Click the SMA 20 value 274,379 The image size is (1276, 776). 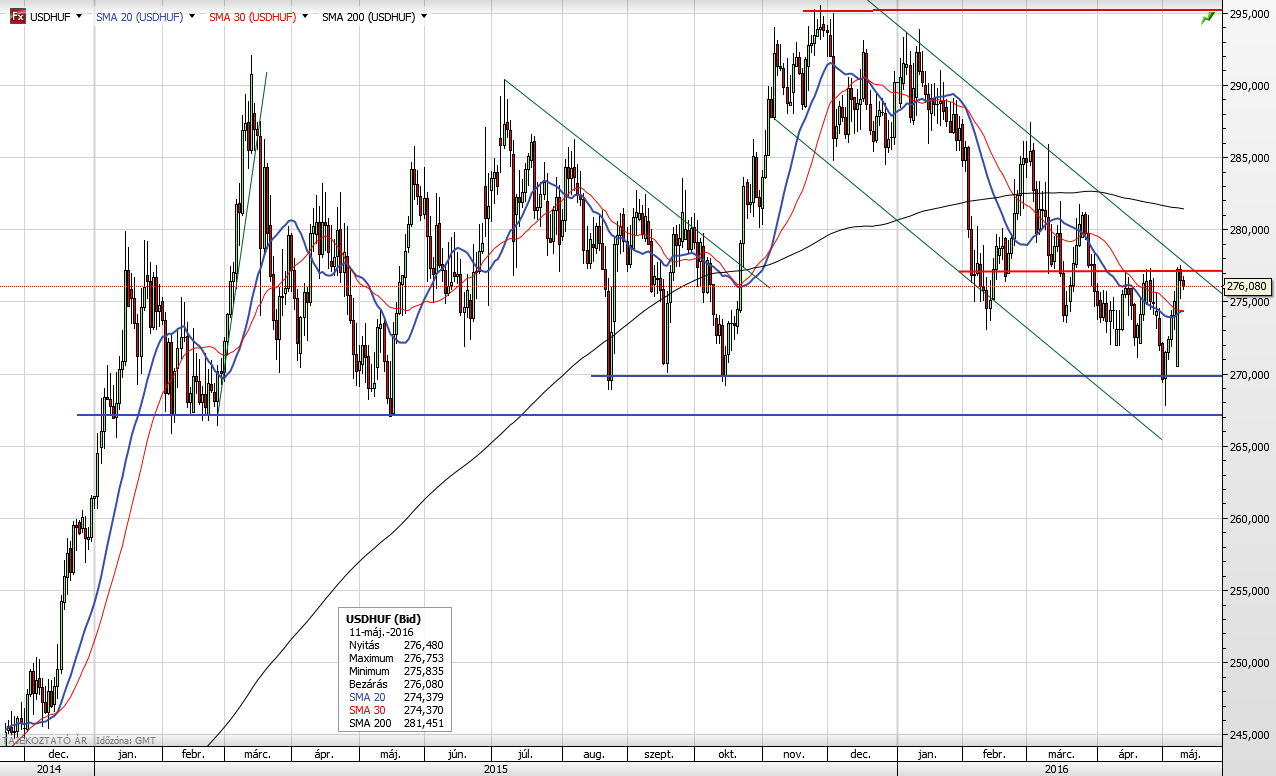(x=425, y=697)
